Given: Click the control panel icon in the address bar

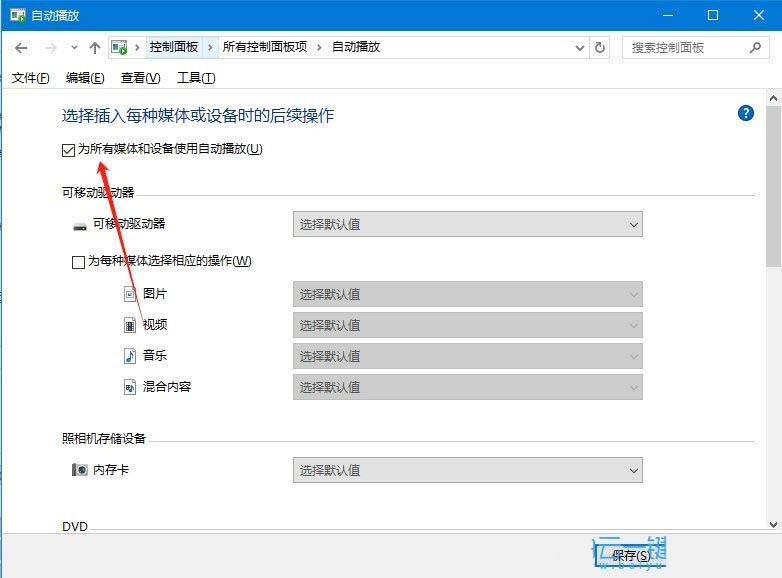Looking at the screenshot, I should (119, 47).
